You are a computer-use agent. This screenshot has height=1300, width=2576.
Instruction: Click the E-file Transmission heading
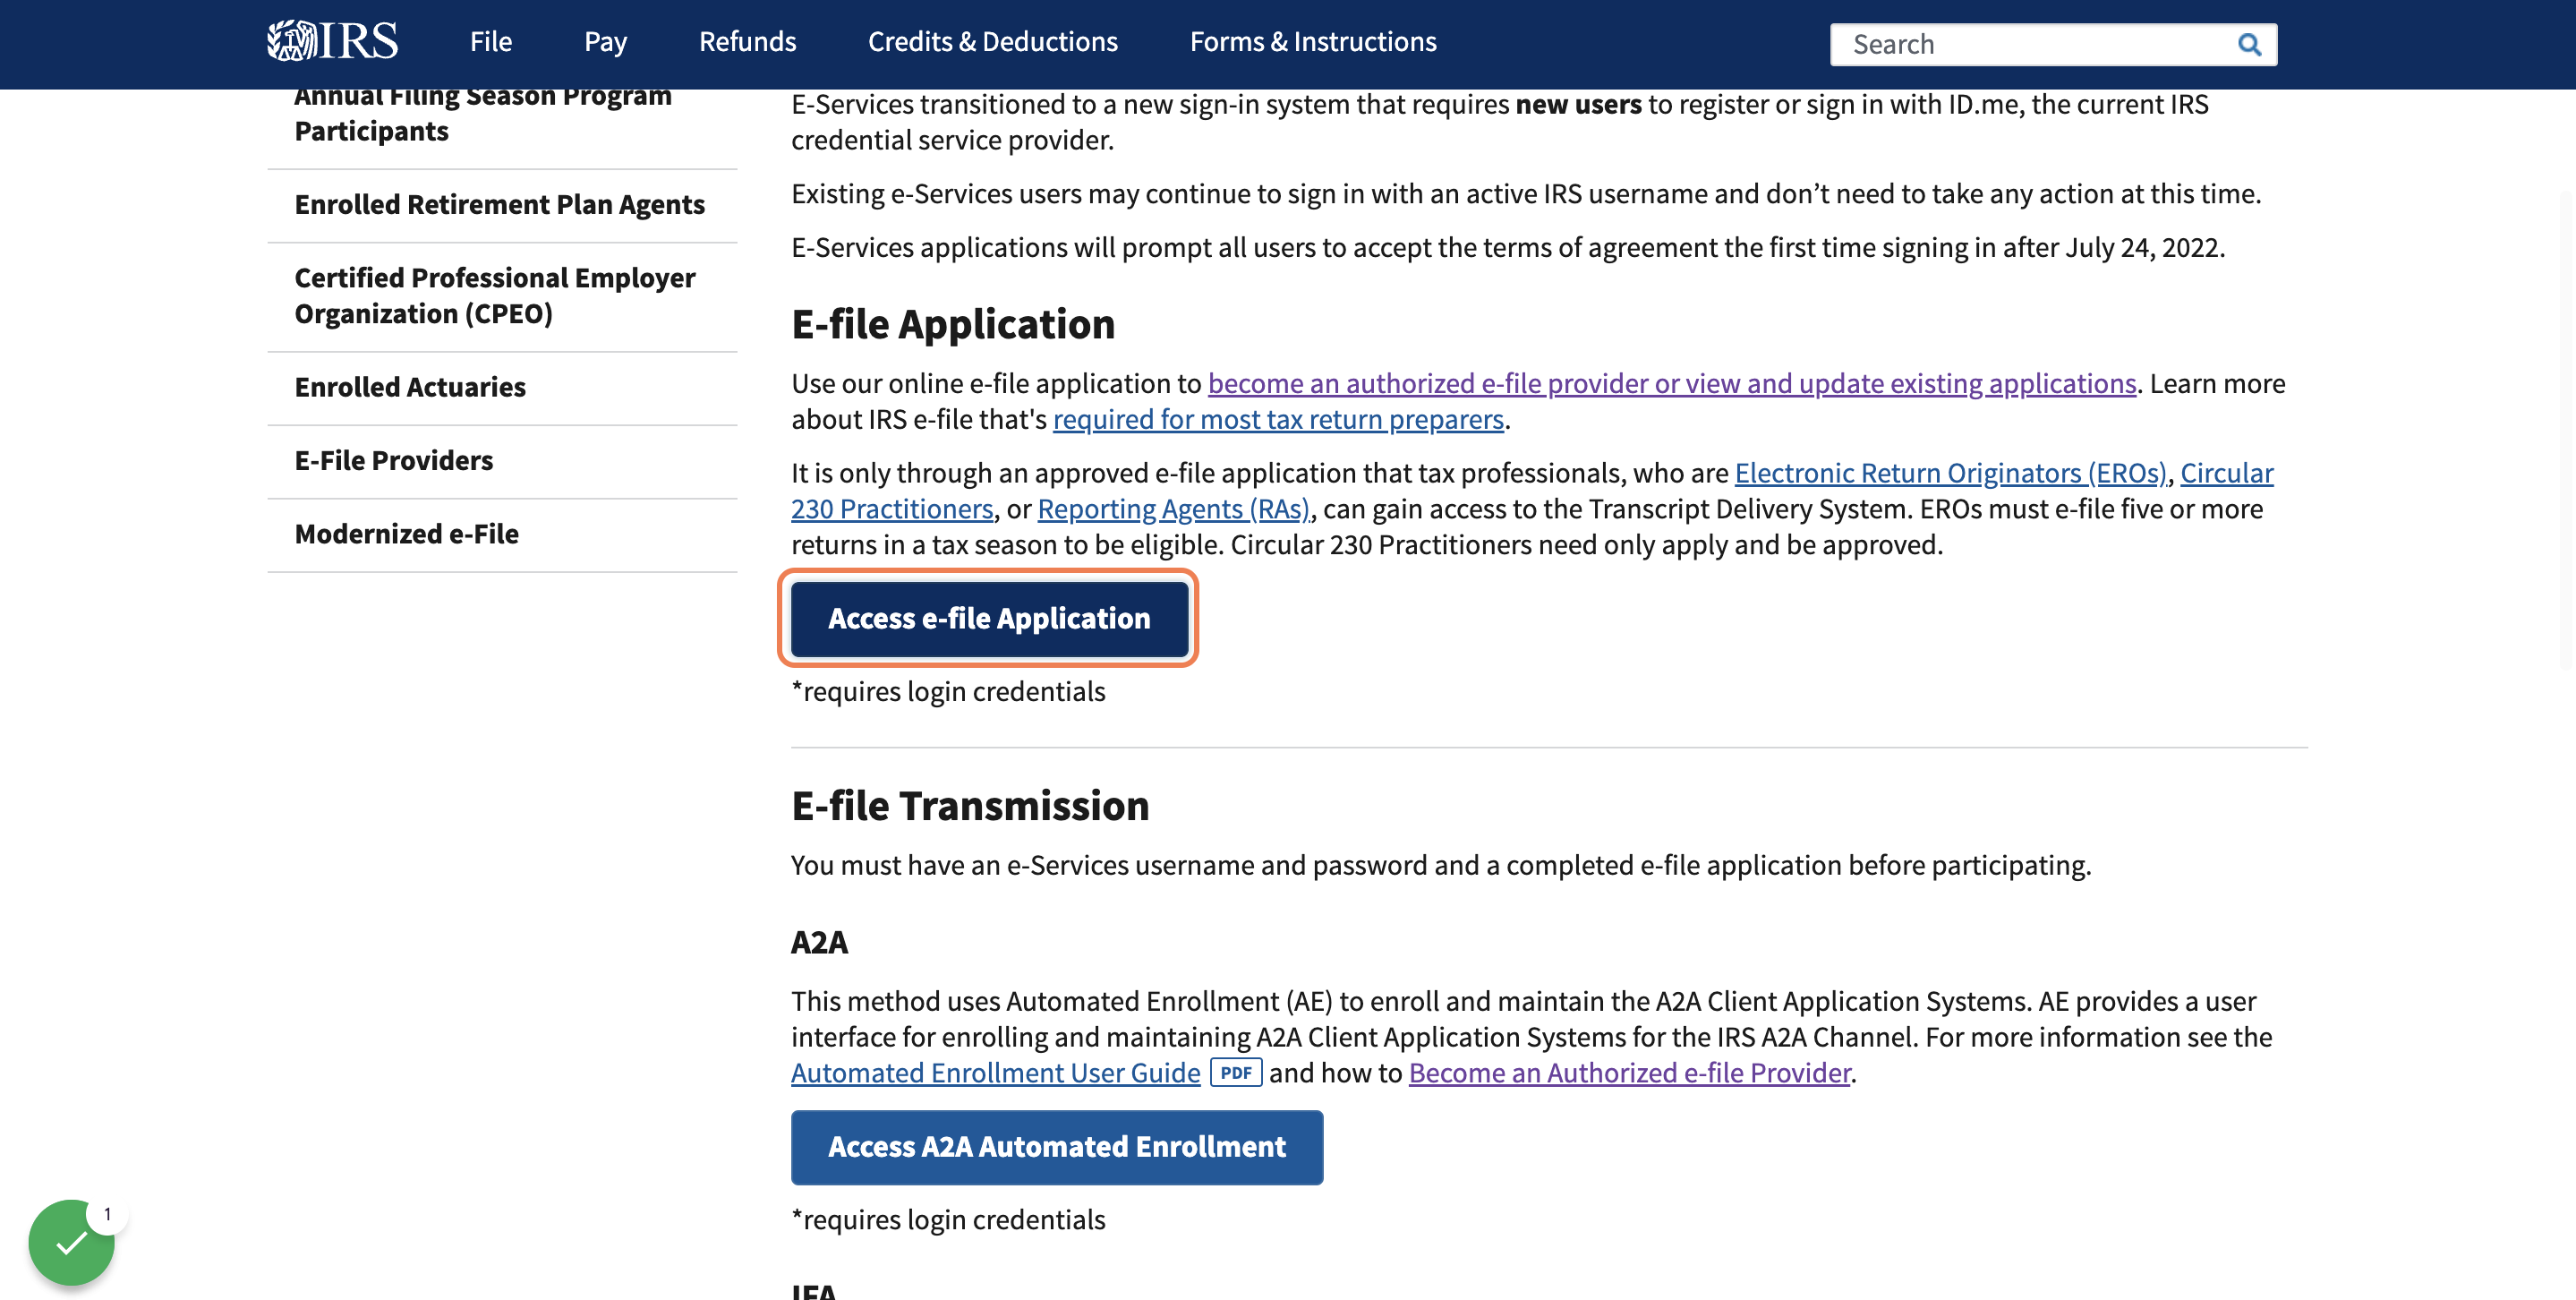970,805
